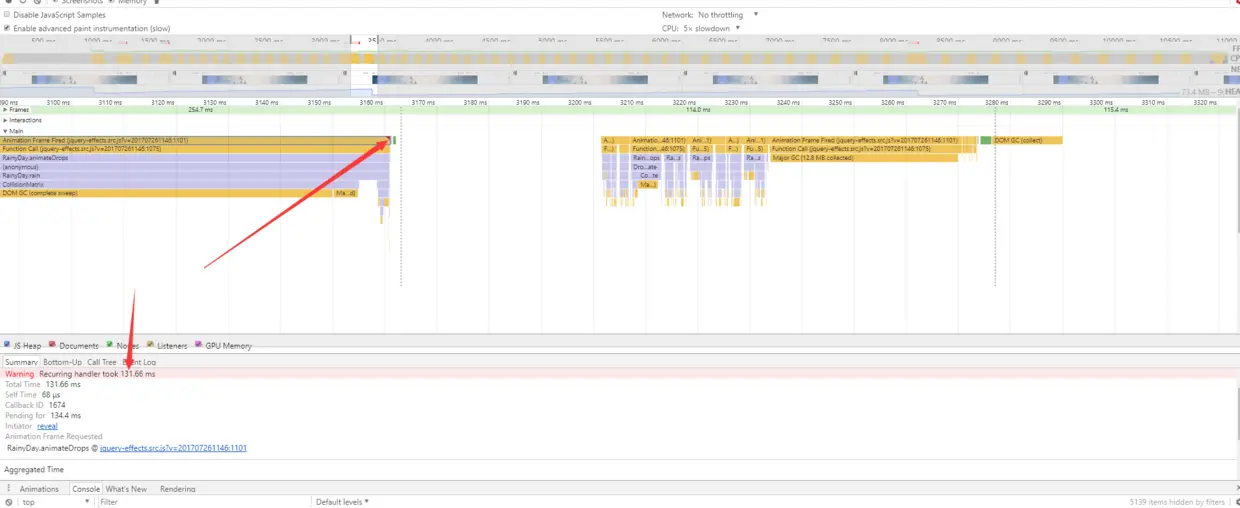
Task: Select the Major GC (12.8 MB collected) bar
Action: click(865, 158)
